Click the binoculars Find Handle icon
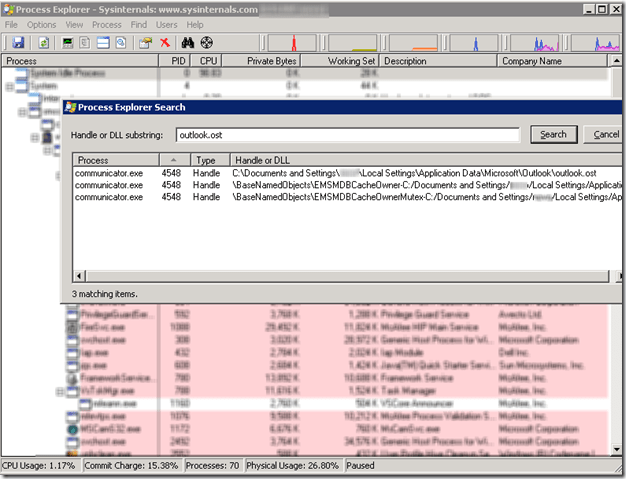Screen dimensions: 626x479 187,43
